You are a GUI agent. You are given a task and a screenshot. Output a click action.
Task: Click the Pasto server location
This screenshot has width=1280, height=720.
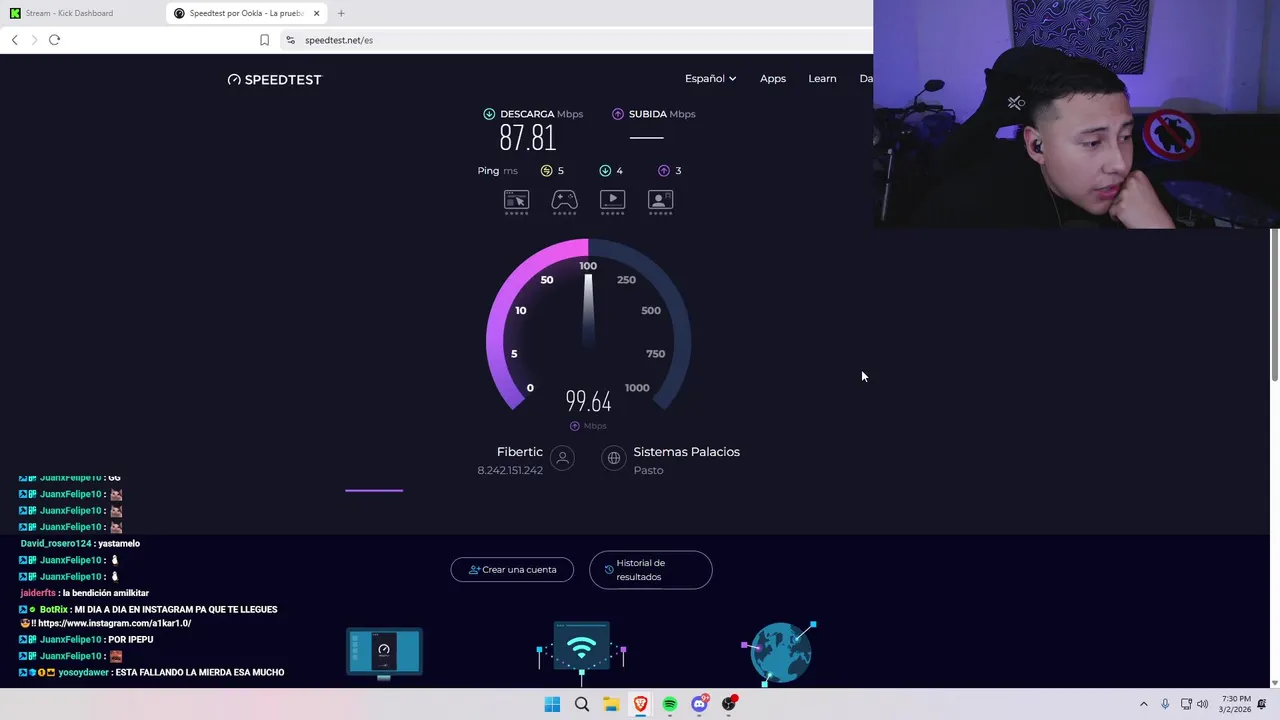click(648, 471)
